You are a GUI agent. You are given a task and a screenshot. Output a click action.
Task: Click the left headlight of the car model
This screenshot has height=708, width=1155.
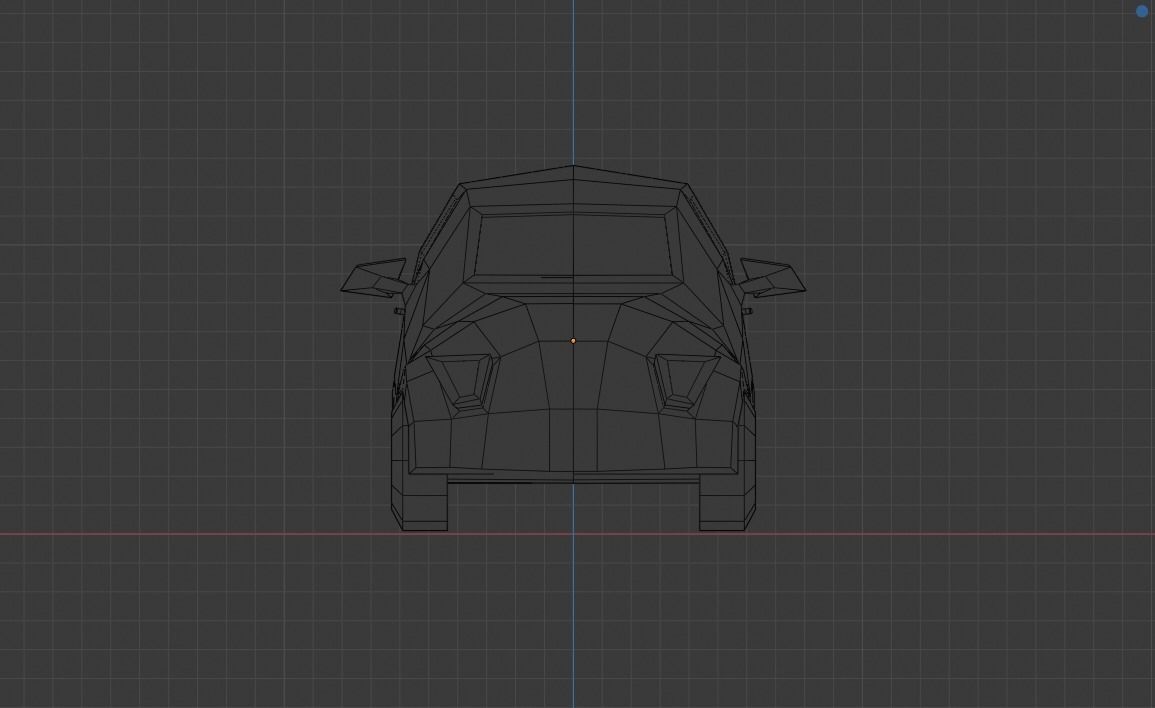461,381
